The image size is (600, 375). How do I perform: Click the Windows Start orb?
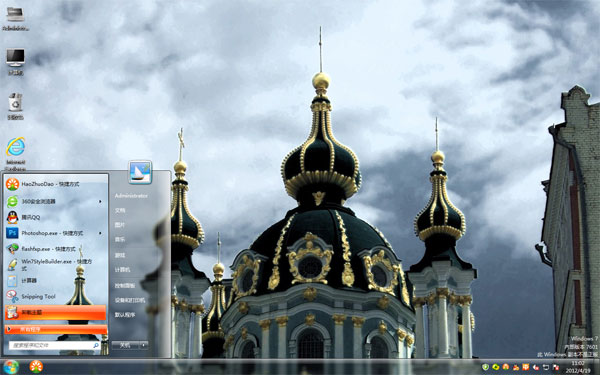[11, 367]
